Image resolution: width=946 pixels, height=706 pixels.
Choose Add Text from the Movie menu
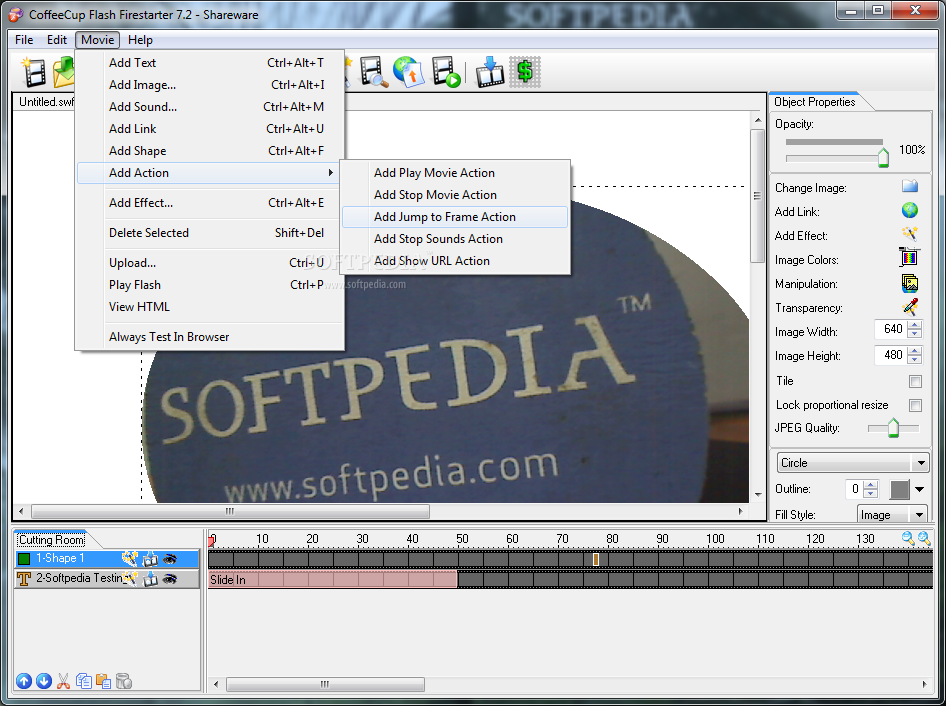click(211, 63)
